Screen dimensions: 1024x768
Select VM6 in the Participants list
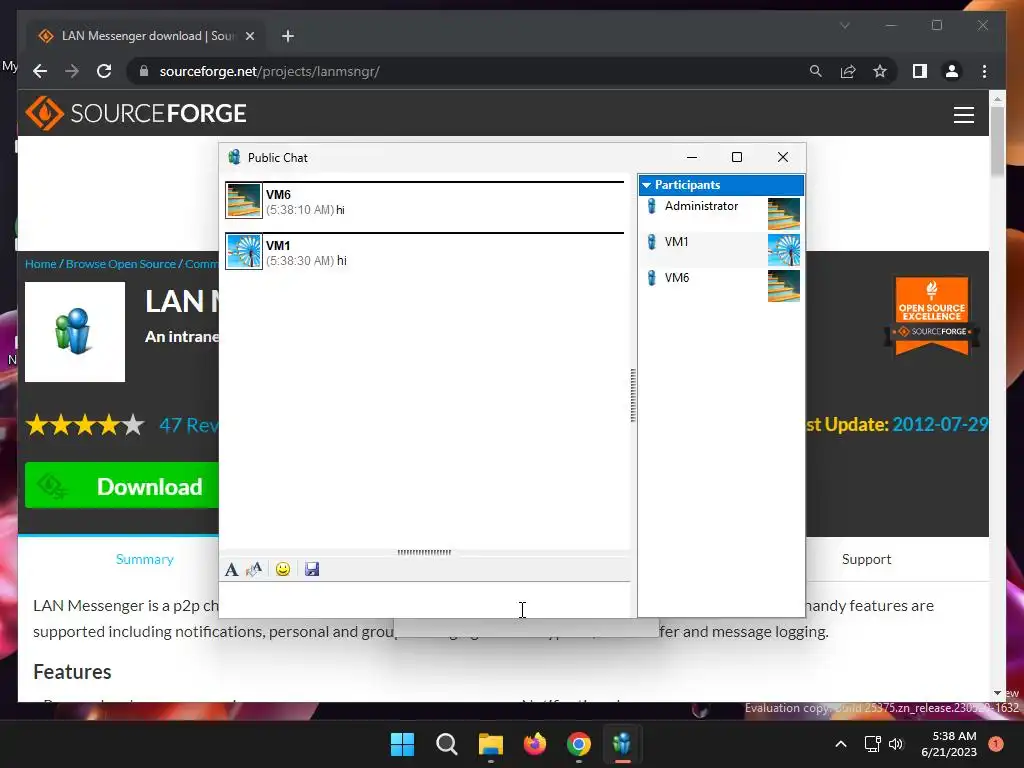[x=677, y=278]
